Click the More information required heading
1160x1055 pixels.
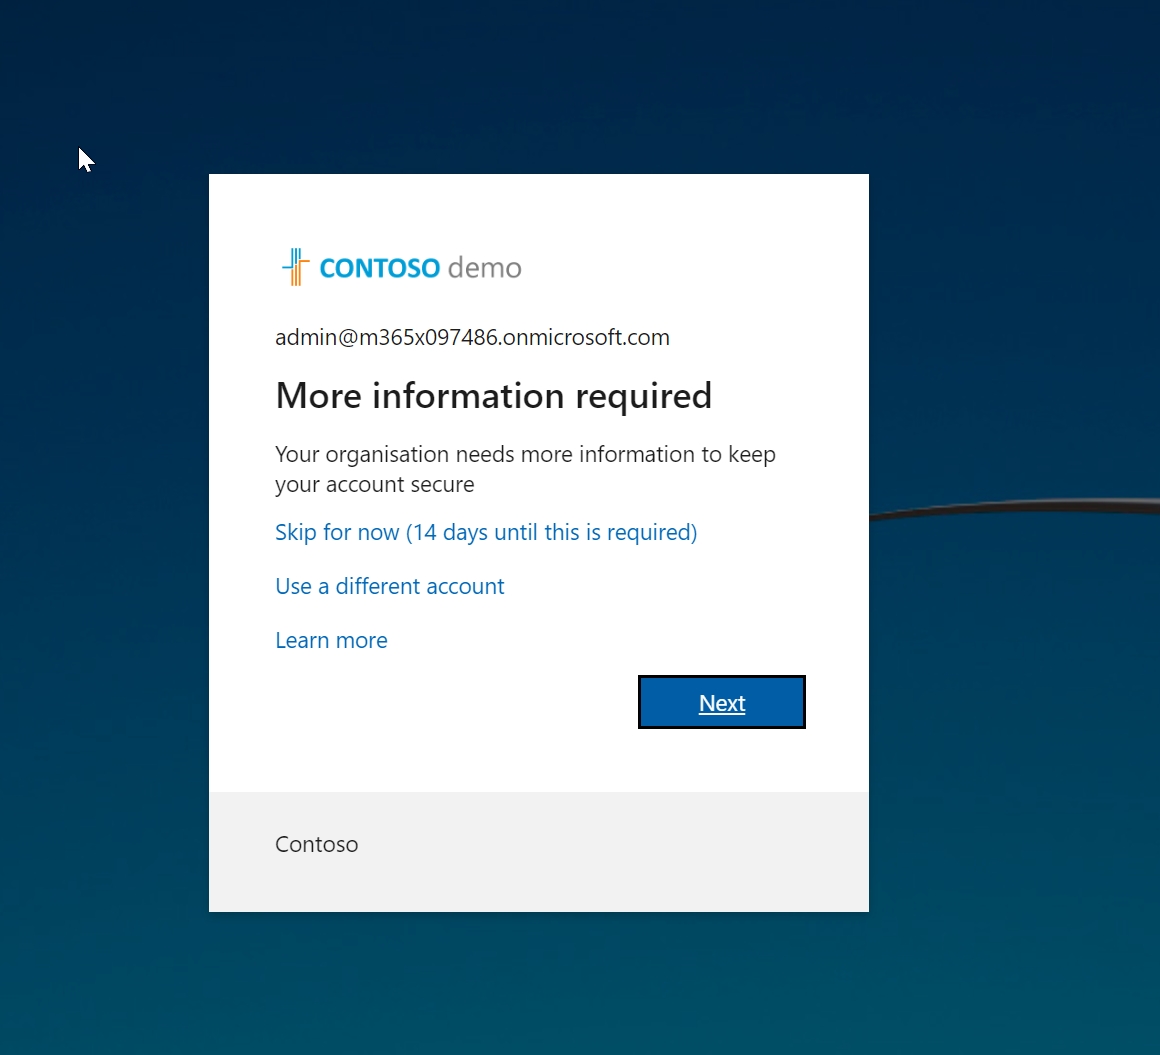[x=493, y=396]
